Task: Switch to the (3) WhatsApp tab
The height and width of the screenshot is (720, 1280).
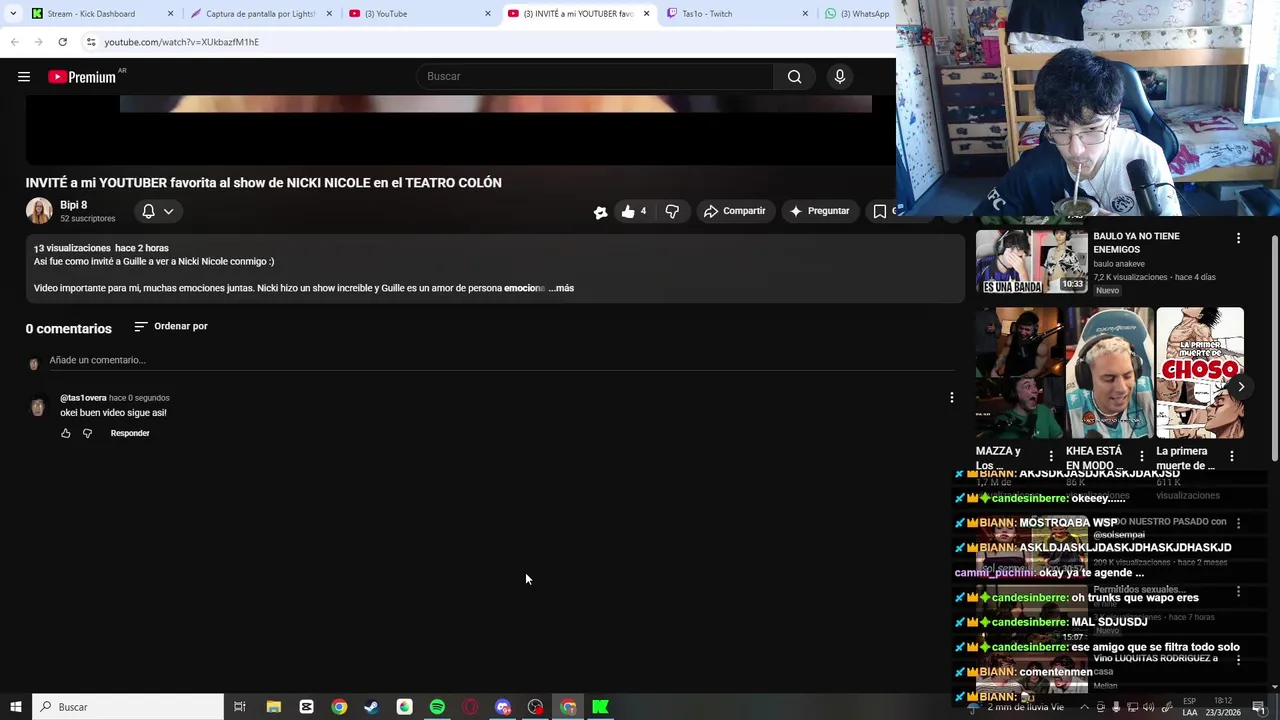Action: (858, 14)
